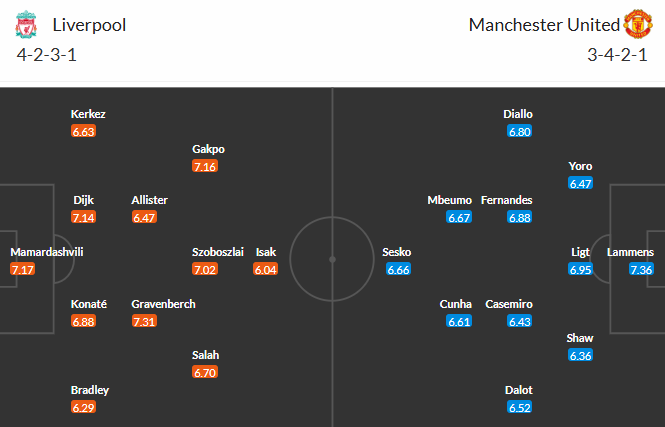Select Casemiro on the pitch
This screenshot has width=665, height=427.
[510, 304]
